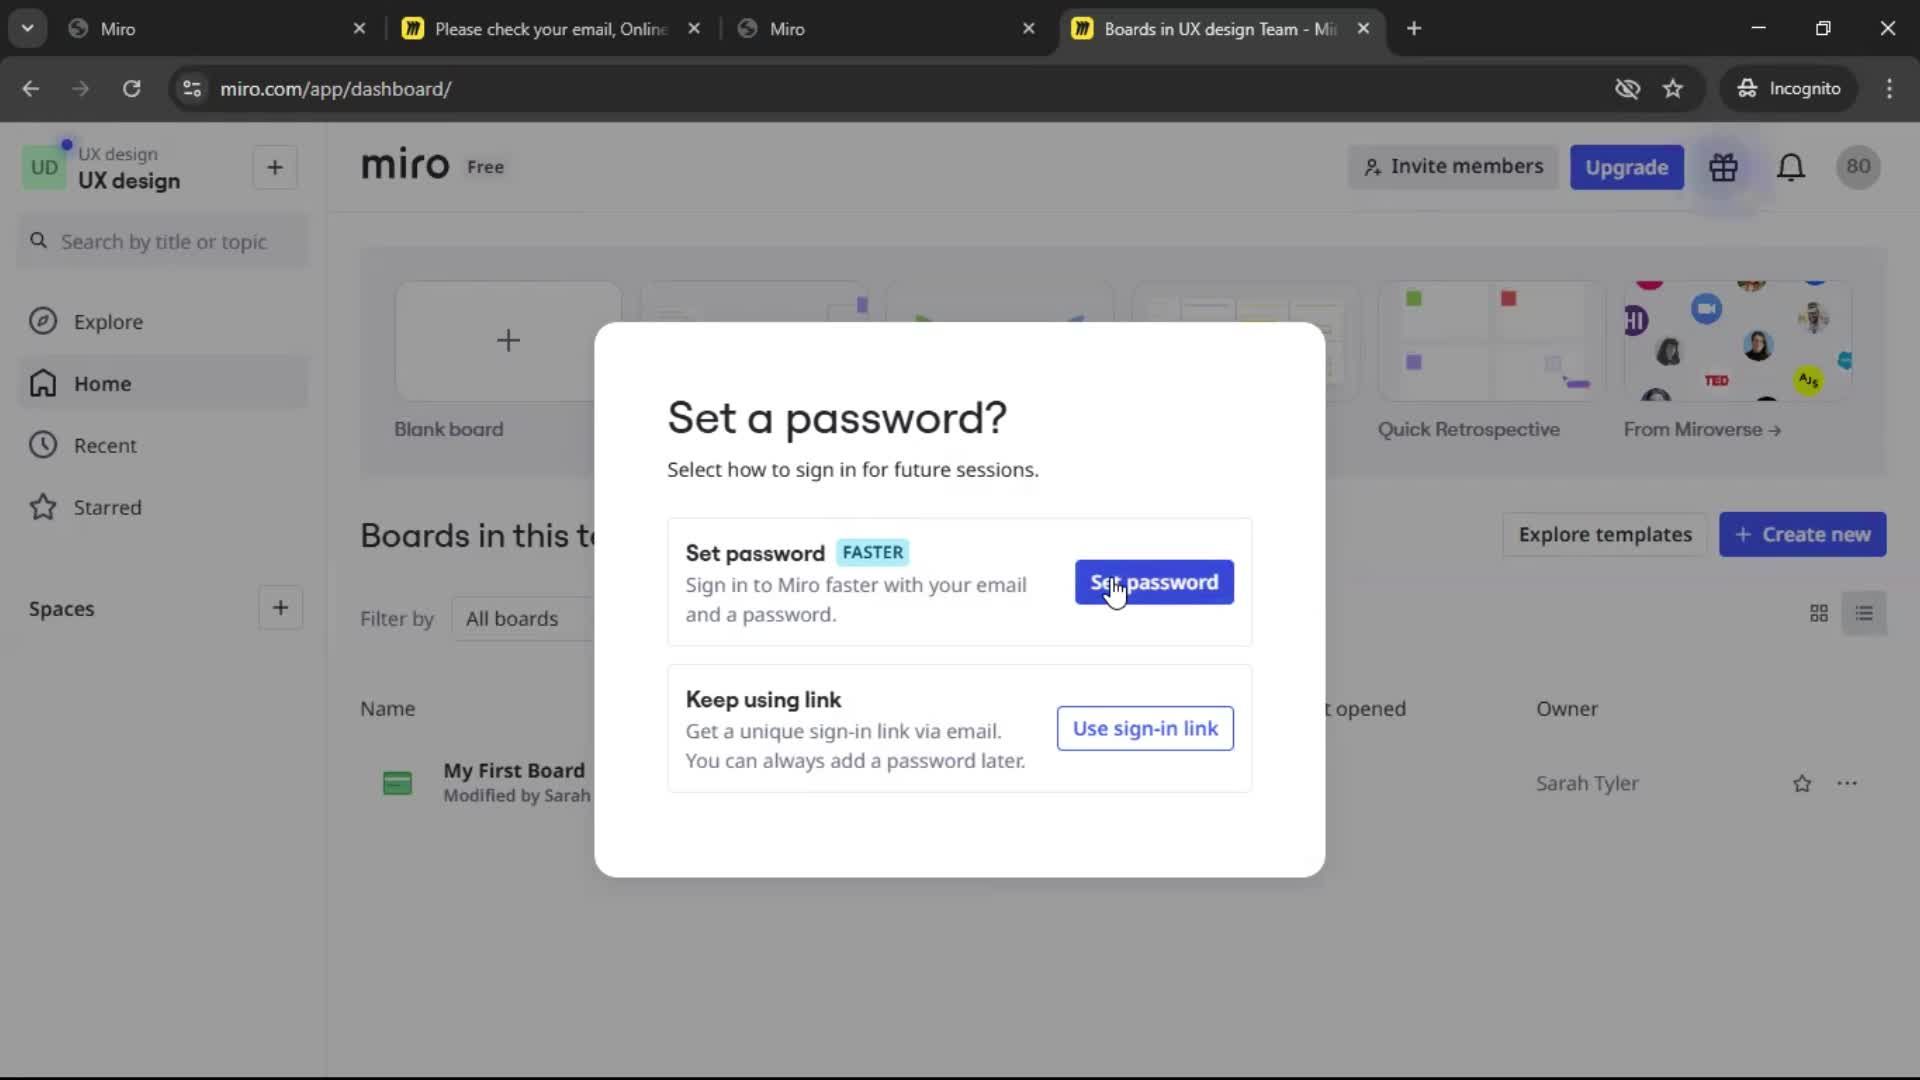The width and height of the screenshot is (1920, 1080).
Task: Open the From Miroverse templates card
Action: pos(1737,341)
